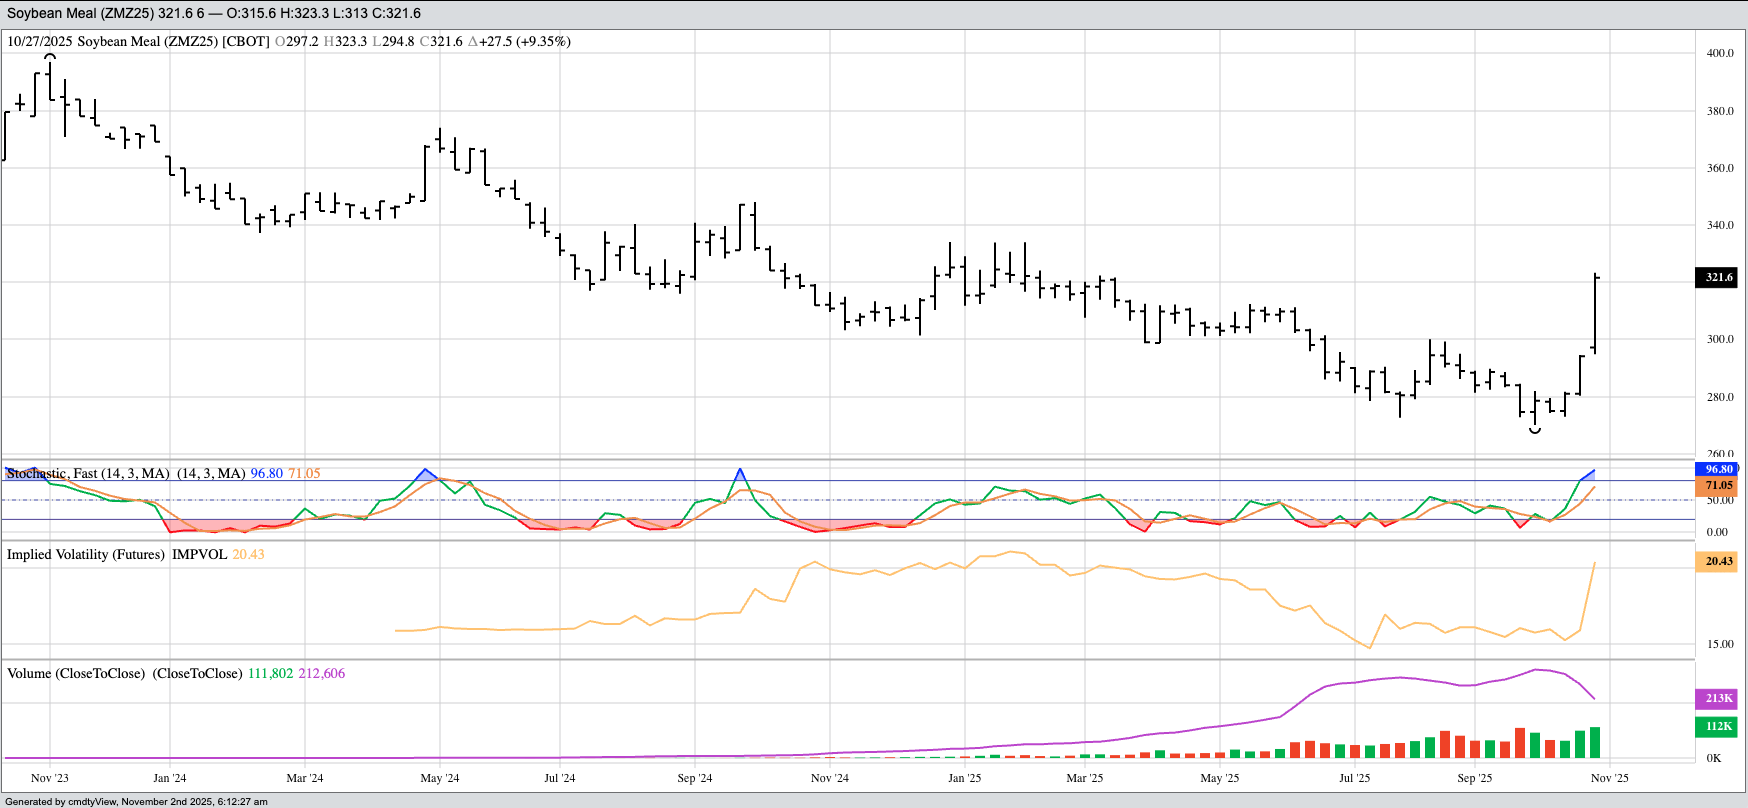The image size is (1748, 808).
Task: Select the May '24 date axis label
Action: (x=440, y=778)
